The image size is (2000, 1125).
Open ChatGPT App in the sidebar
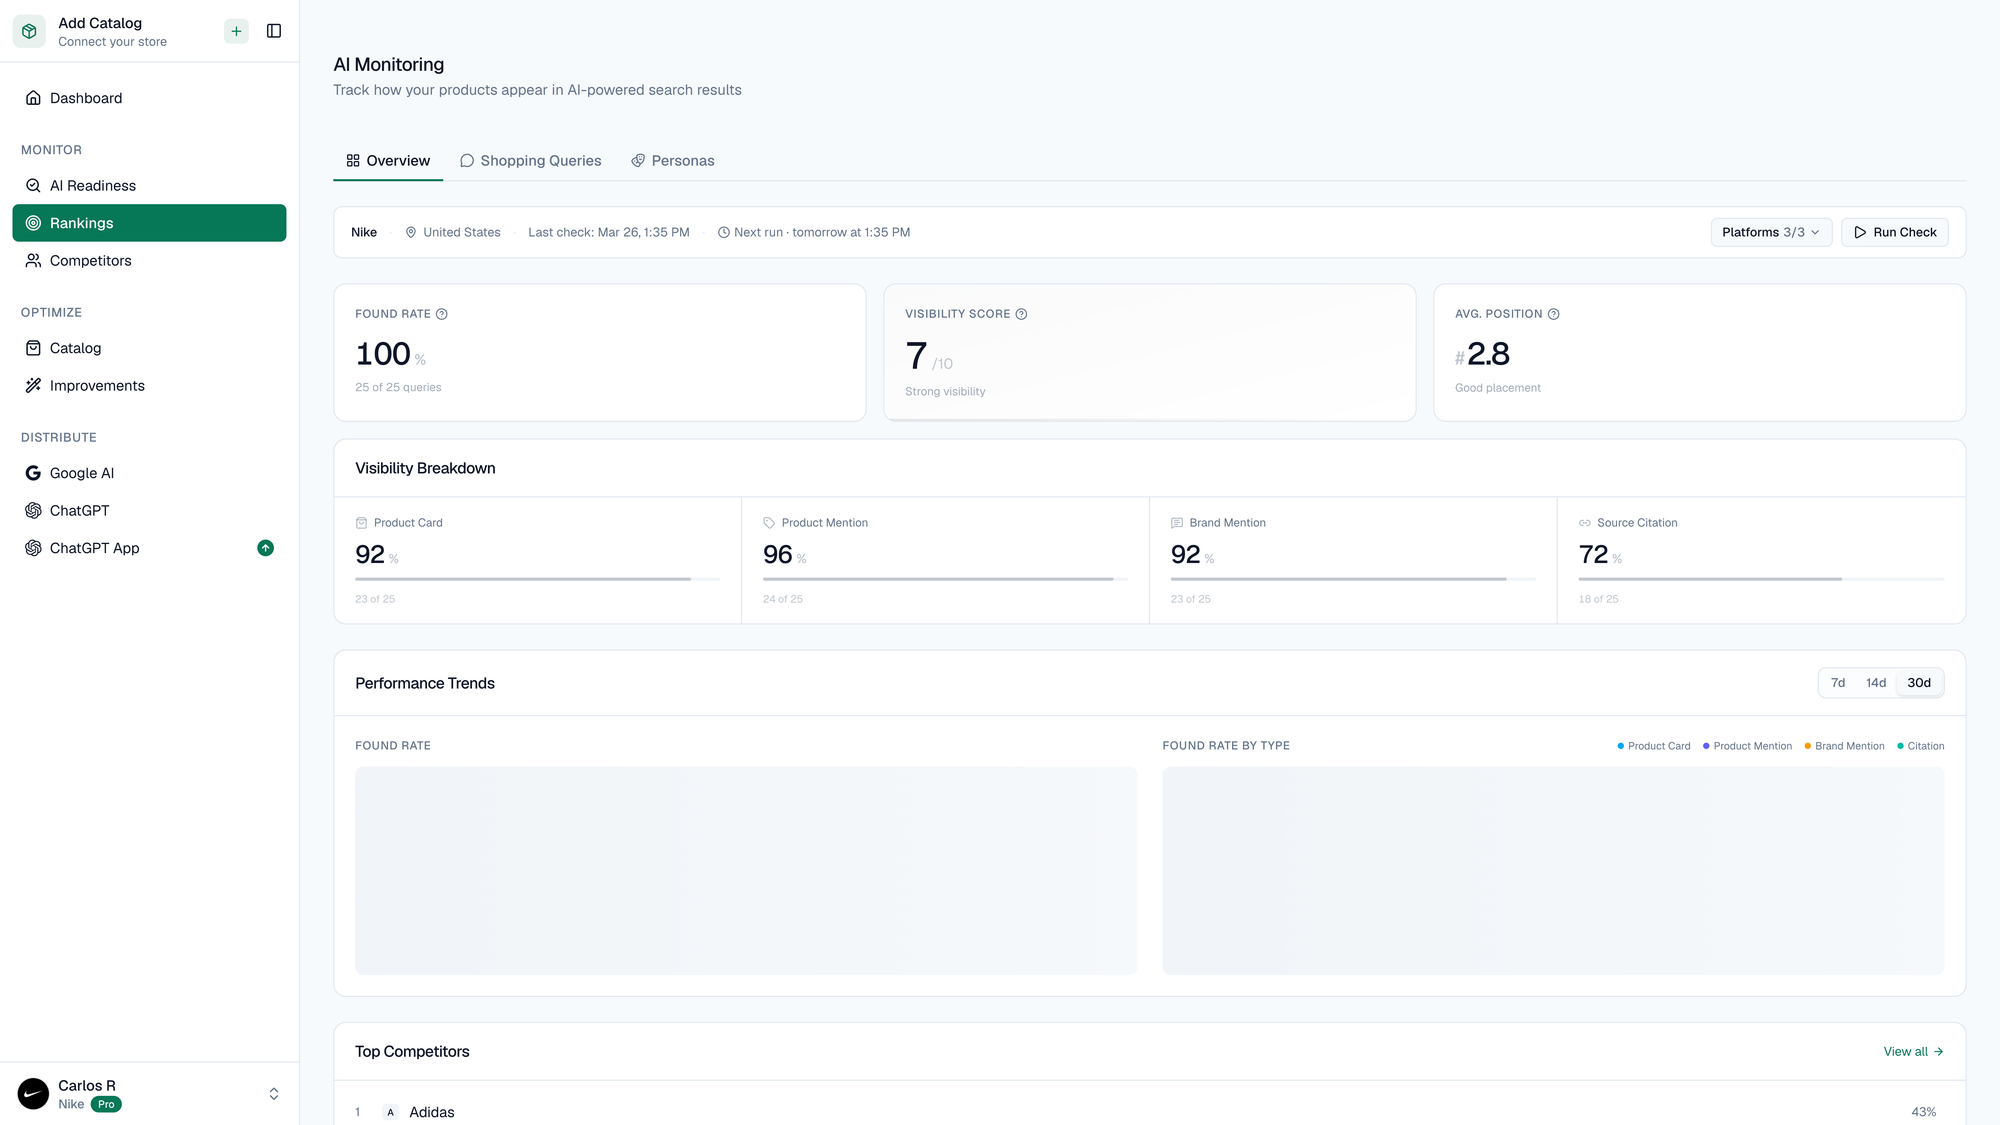click(x=149, y=548)
